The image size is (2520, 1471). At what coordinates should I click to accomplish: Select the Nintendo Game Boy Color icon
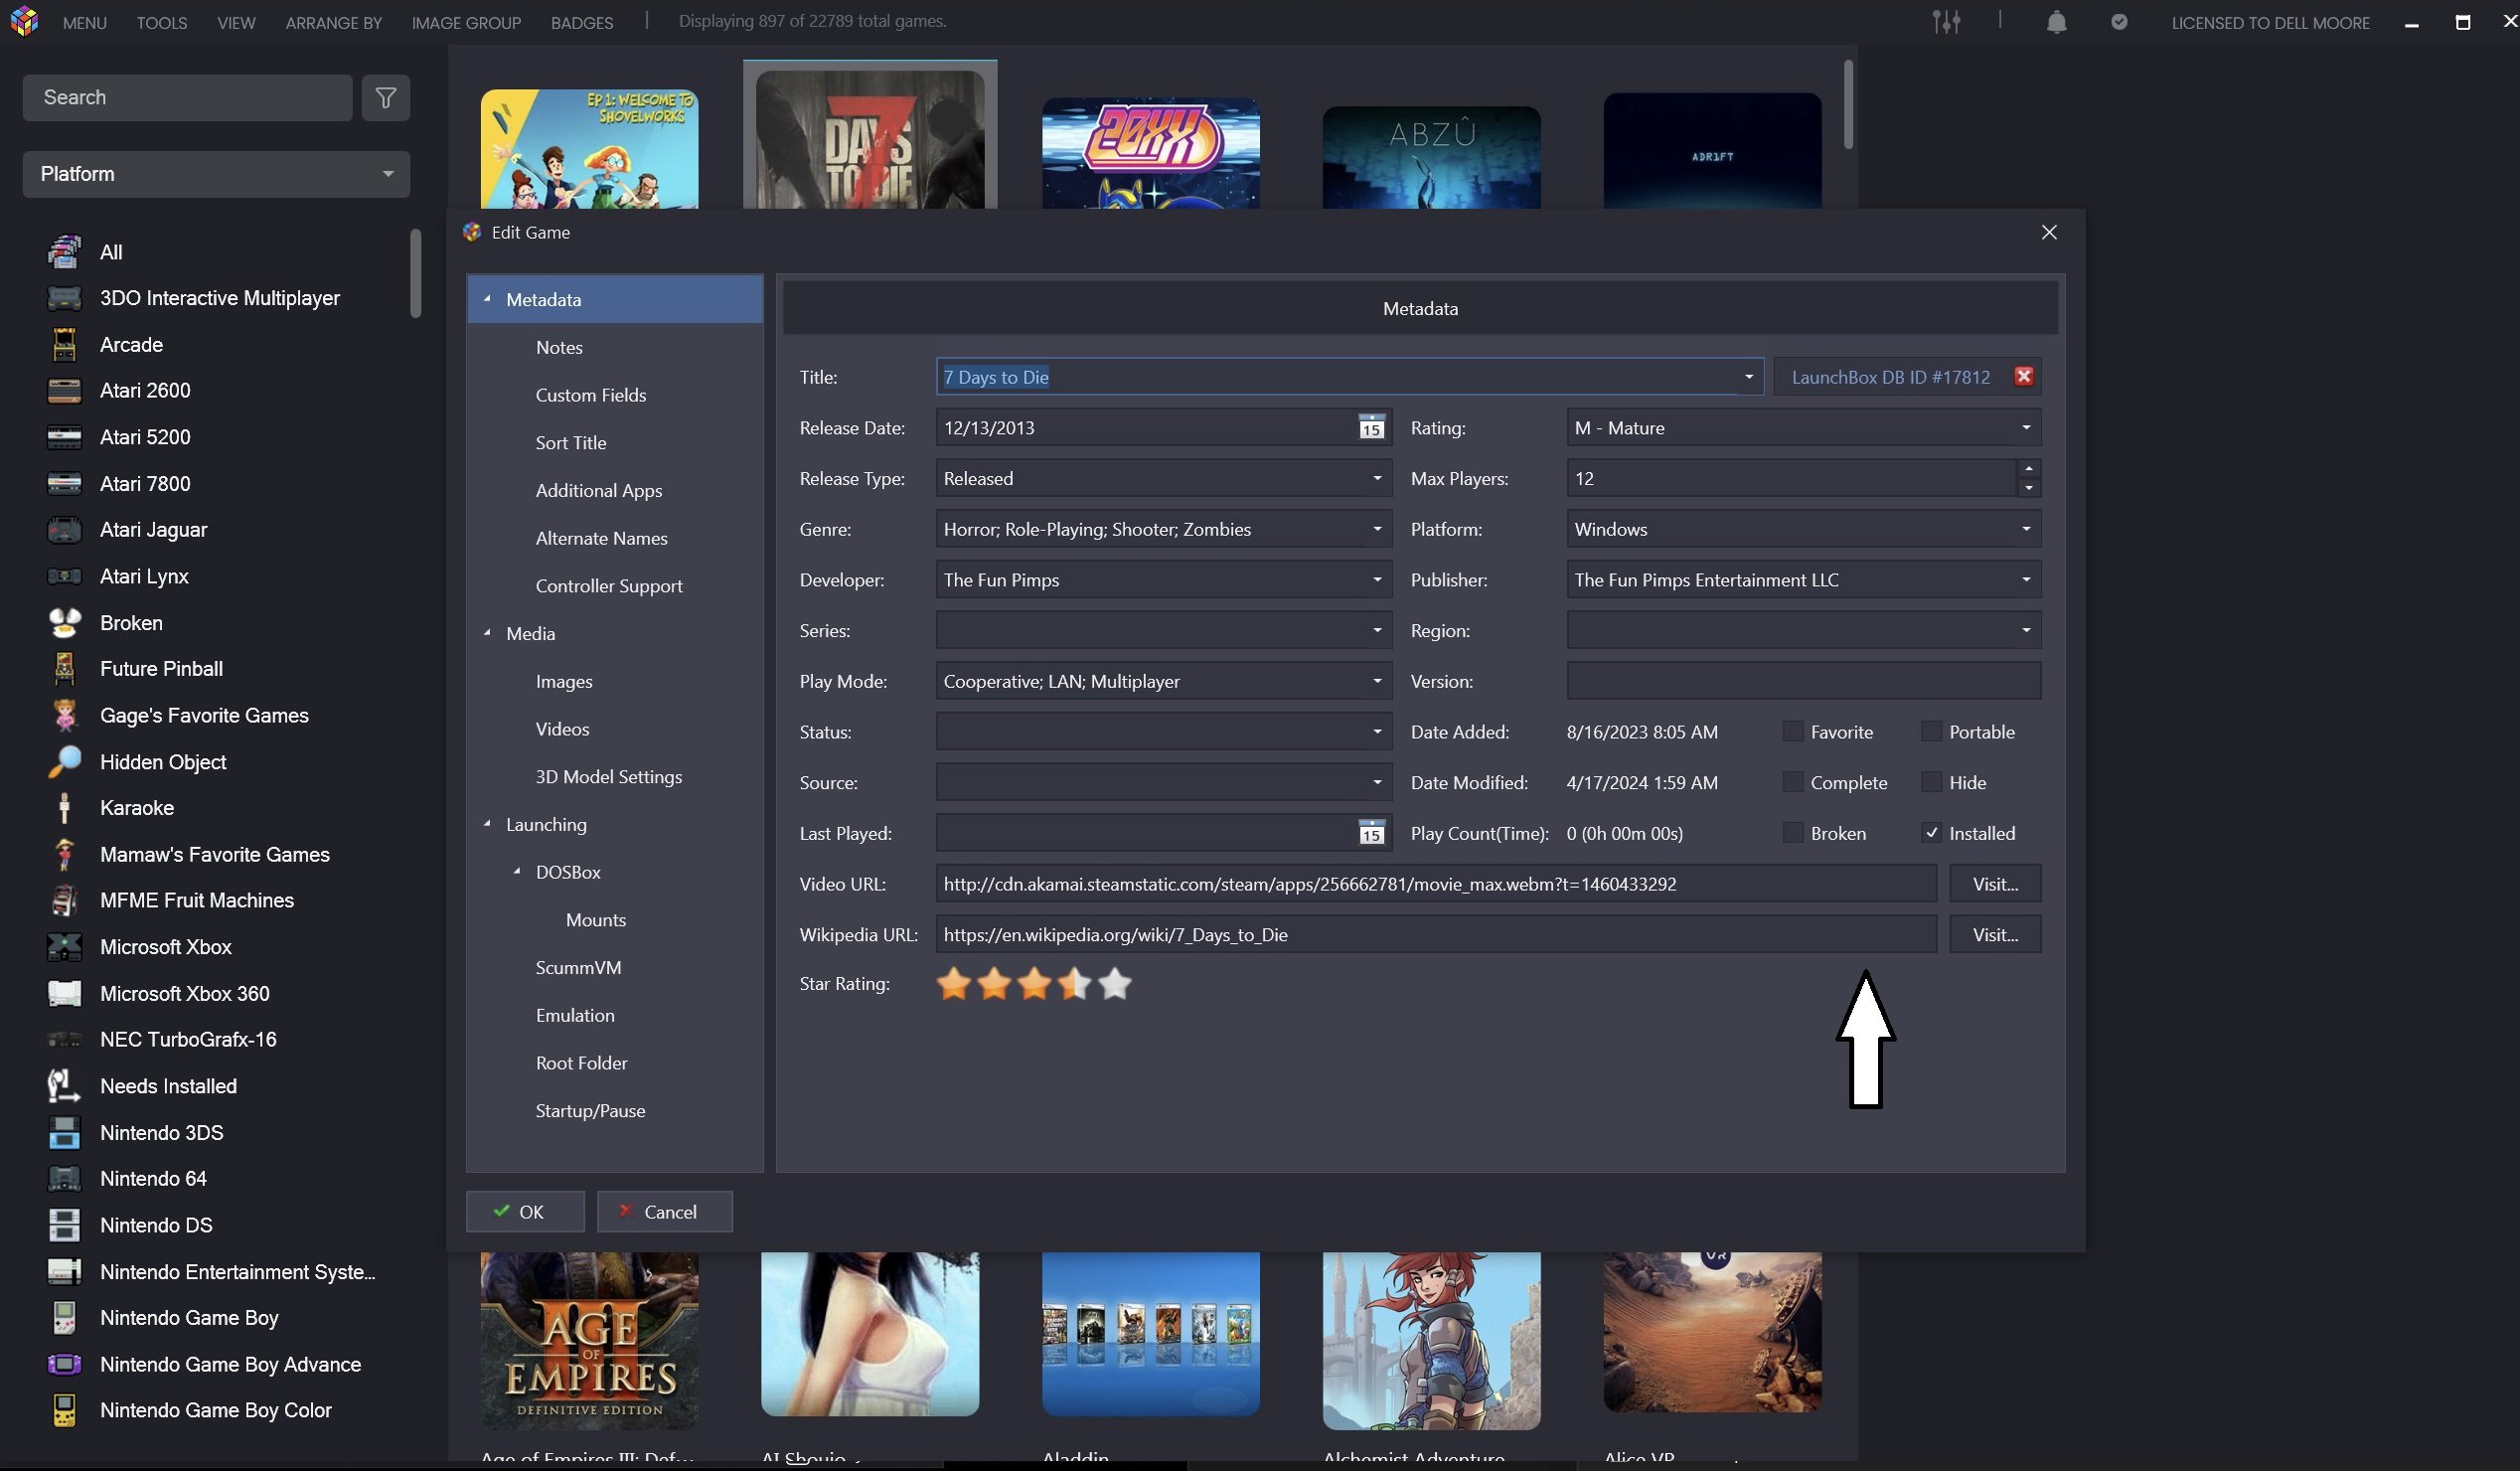pyautogui.click(x=64, y=1410)
